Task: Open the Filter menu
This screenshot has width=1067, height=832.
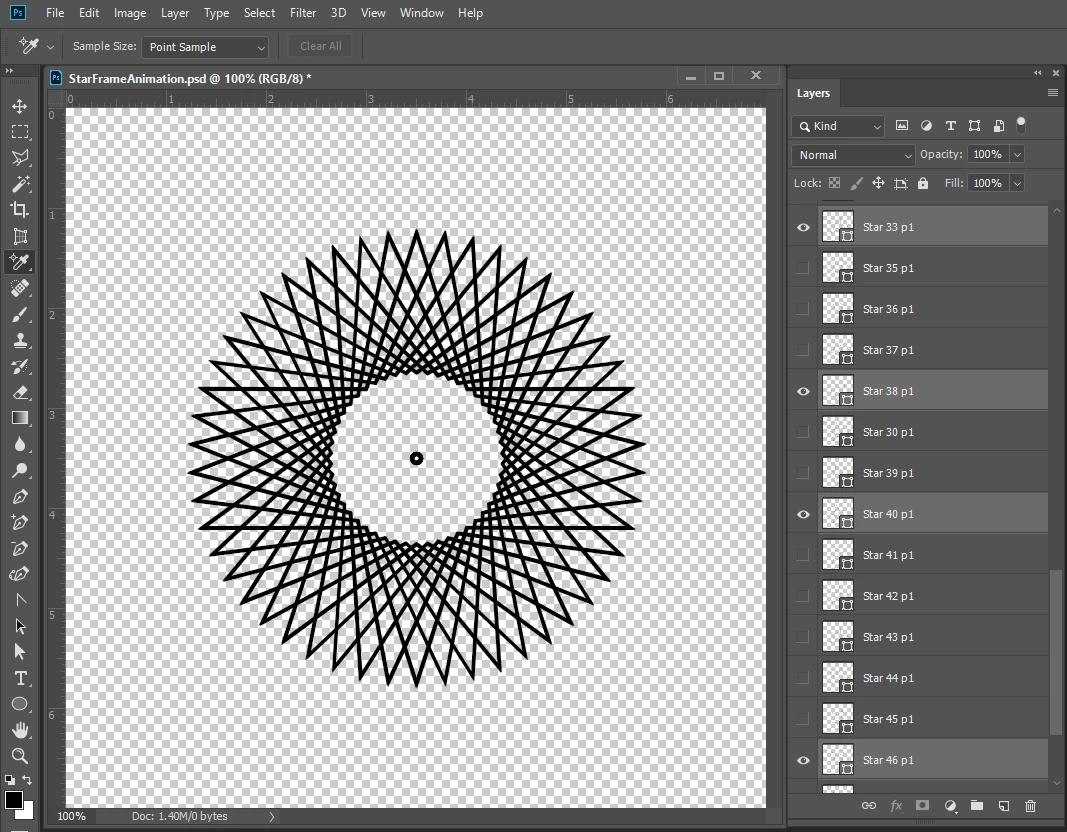Action: coord(303,13)
